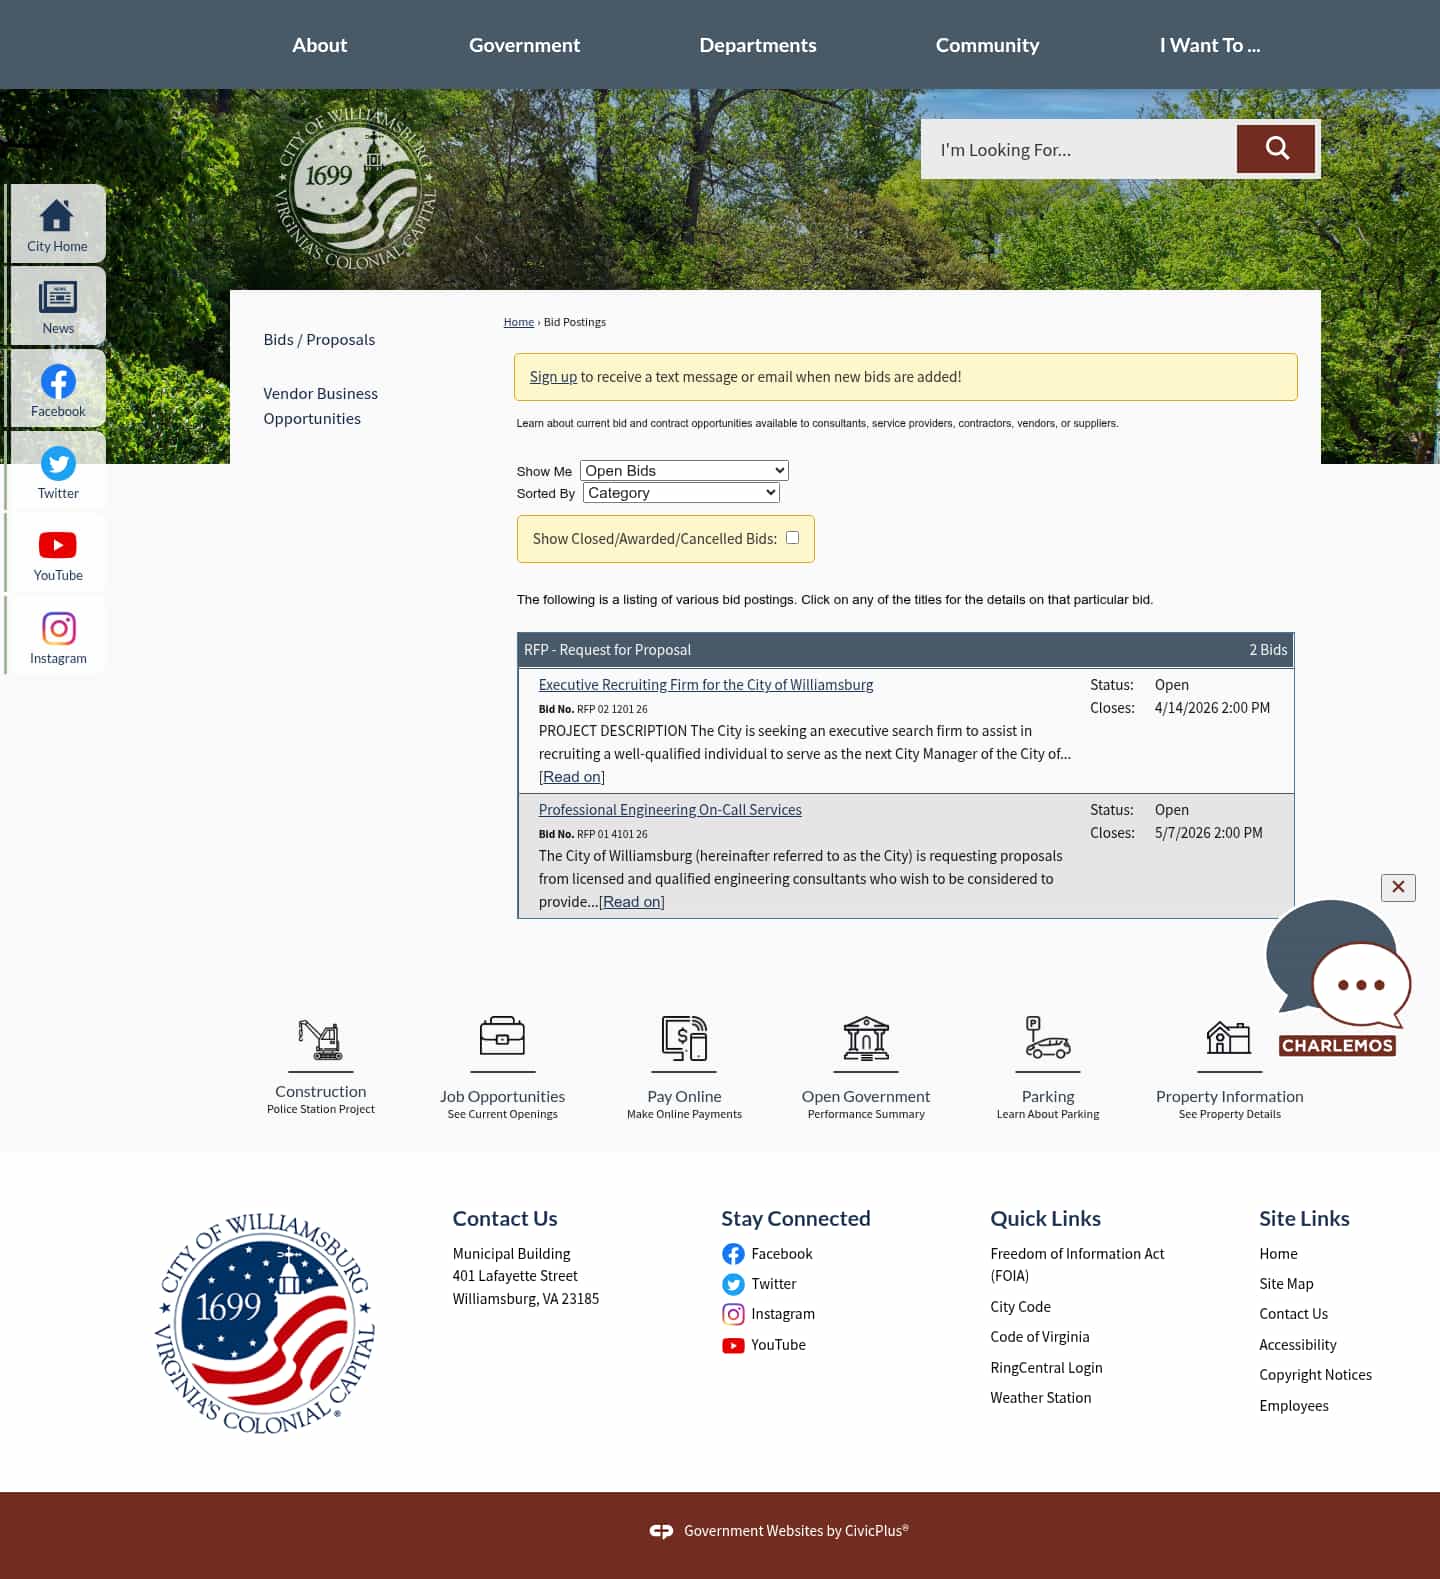Launch the Charlemos chat bubble
Viewport: 1440px width, 1579px height.
[x=1339, y=978]
